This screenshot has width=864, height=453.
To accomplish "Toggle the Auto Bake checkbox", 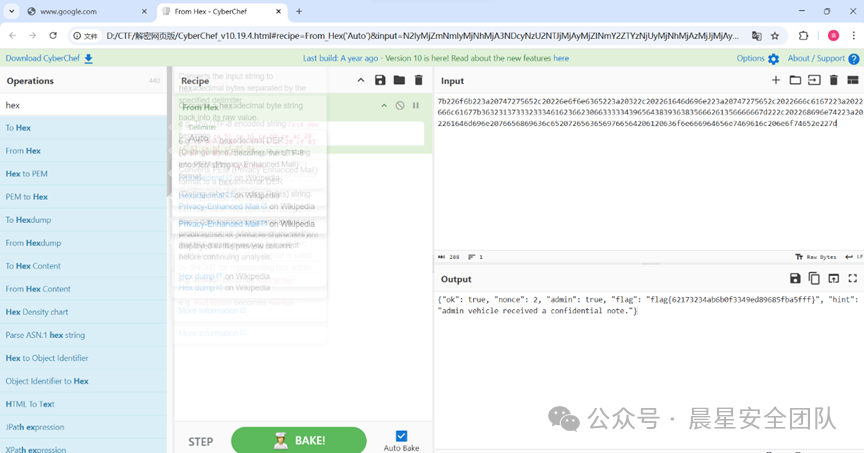I will tap(401, 436).
